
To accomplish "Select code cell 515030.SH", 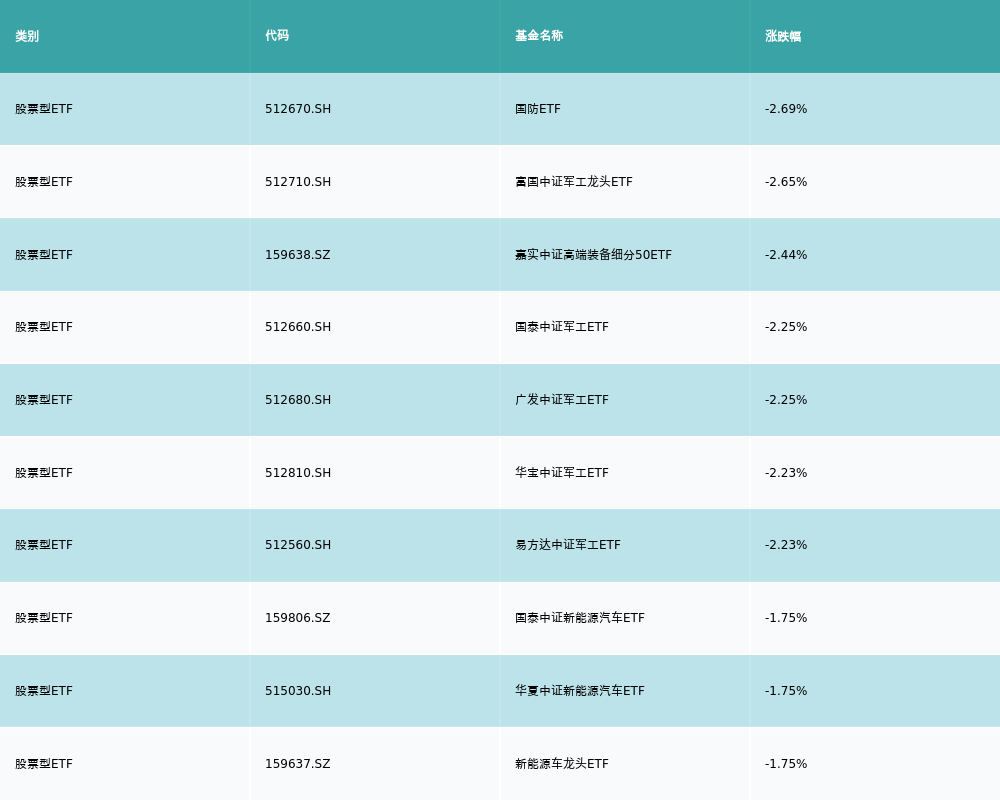I will [x=298, y=691].
